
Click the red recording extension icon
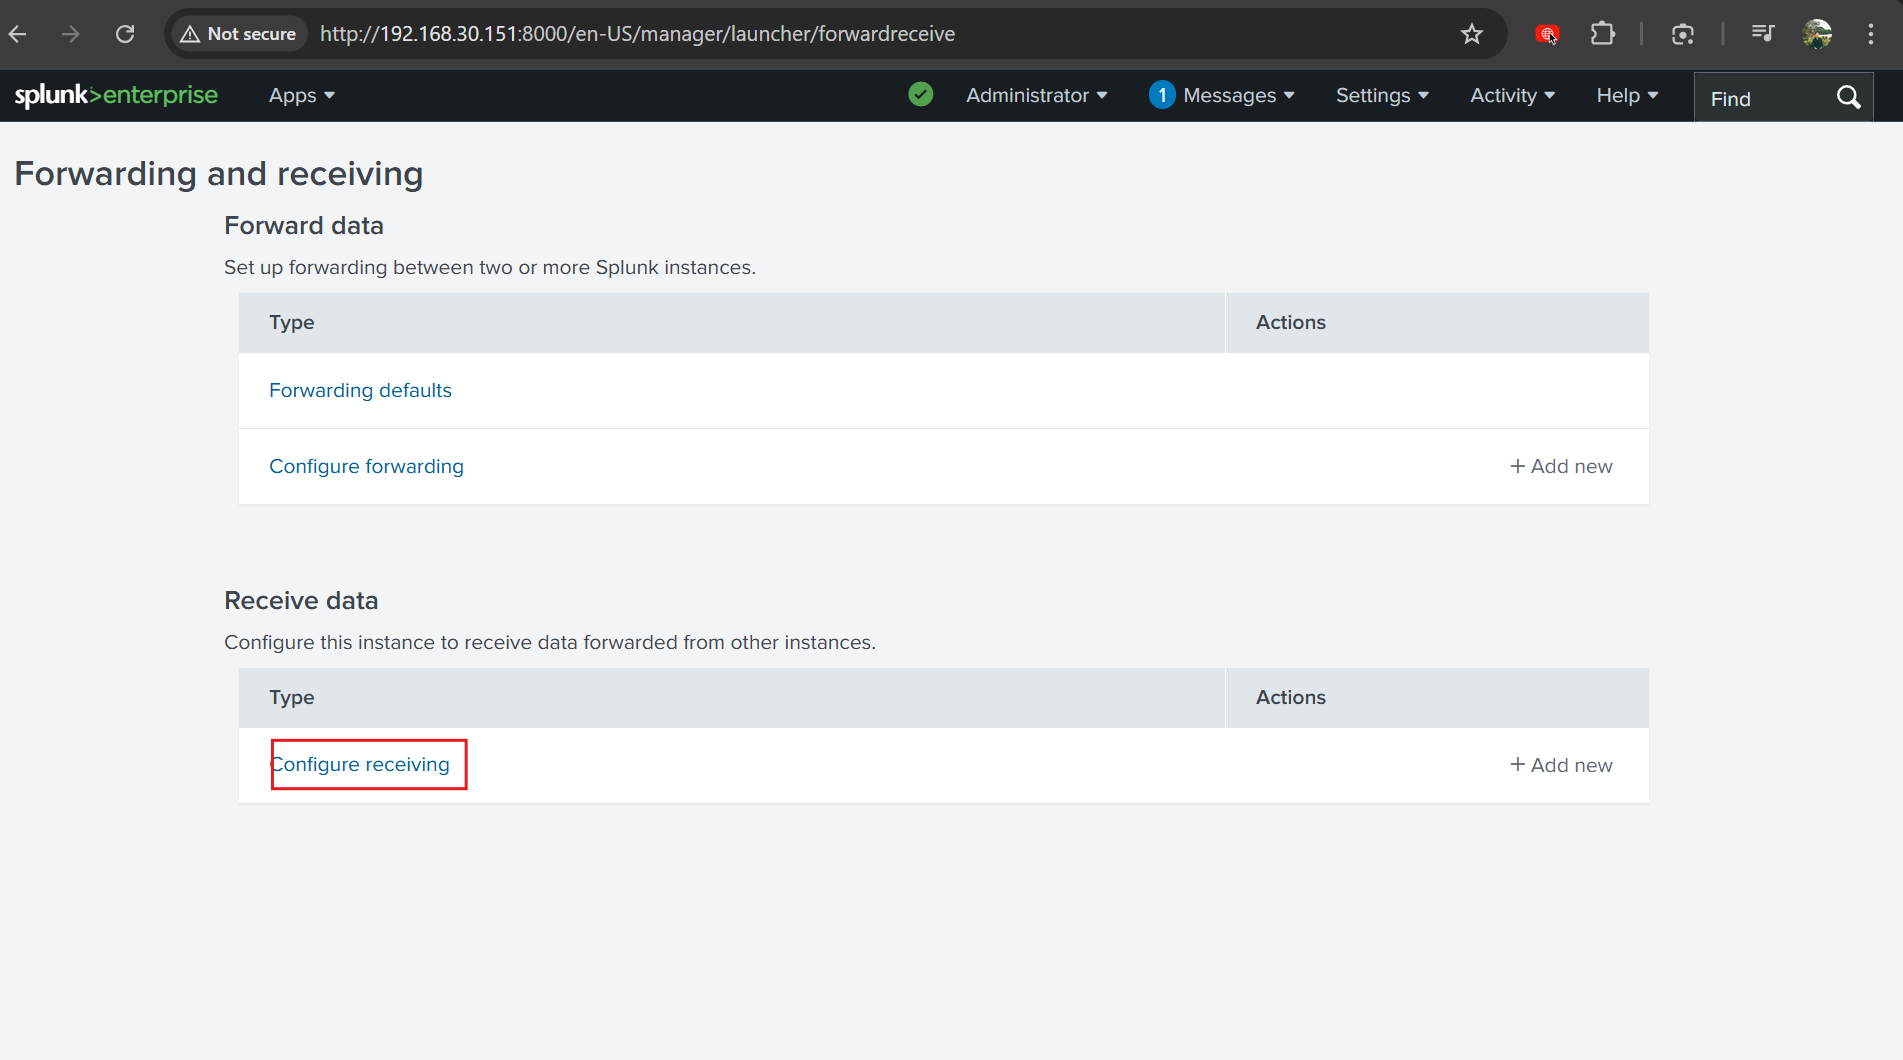point(1547,34)
